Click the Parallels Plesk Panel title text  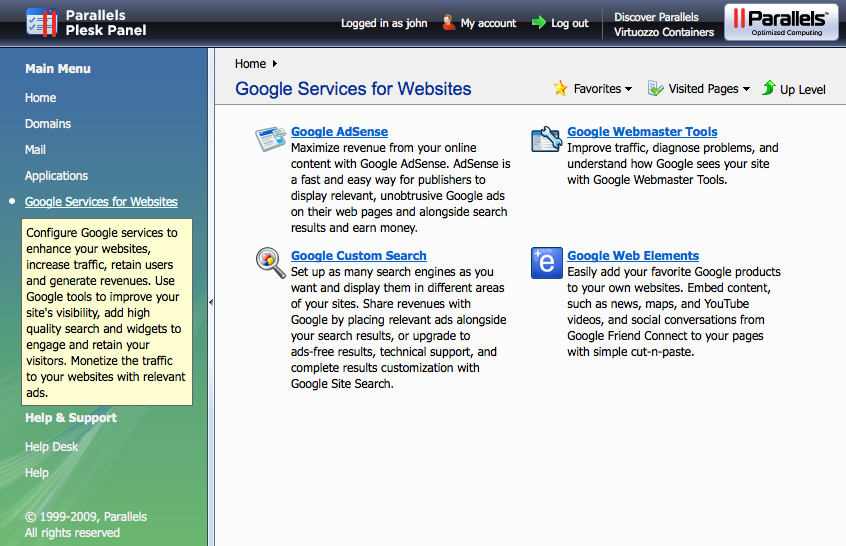[106, 23]
